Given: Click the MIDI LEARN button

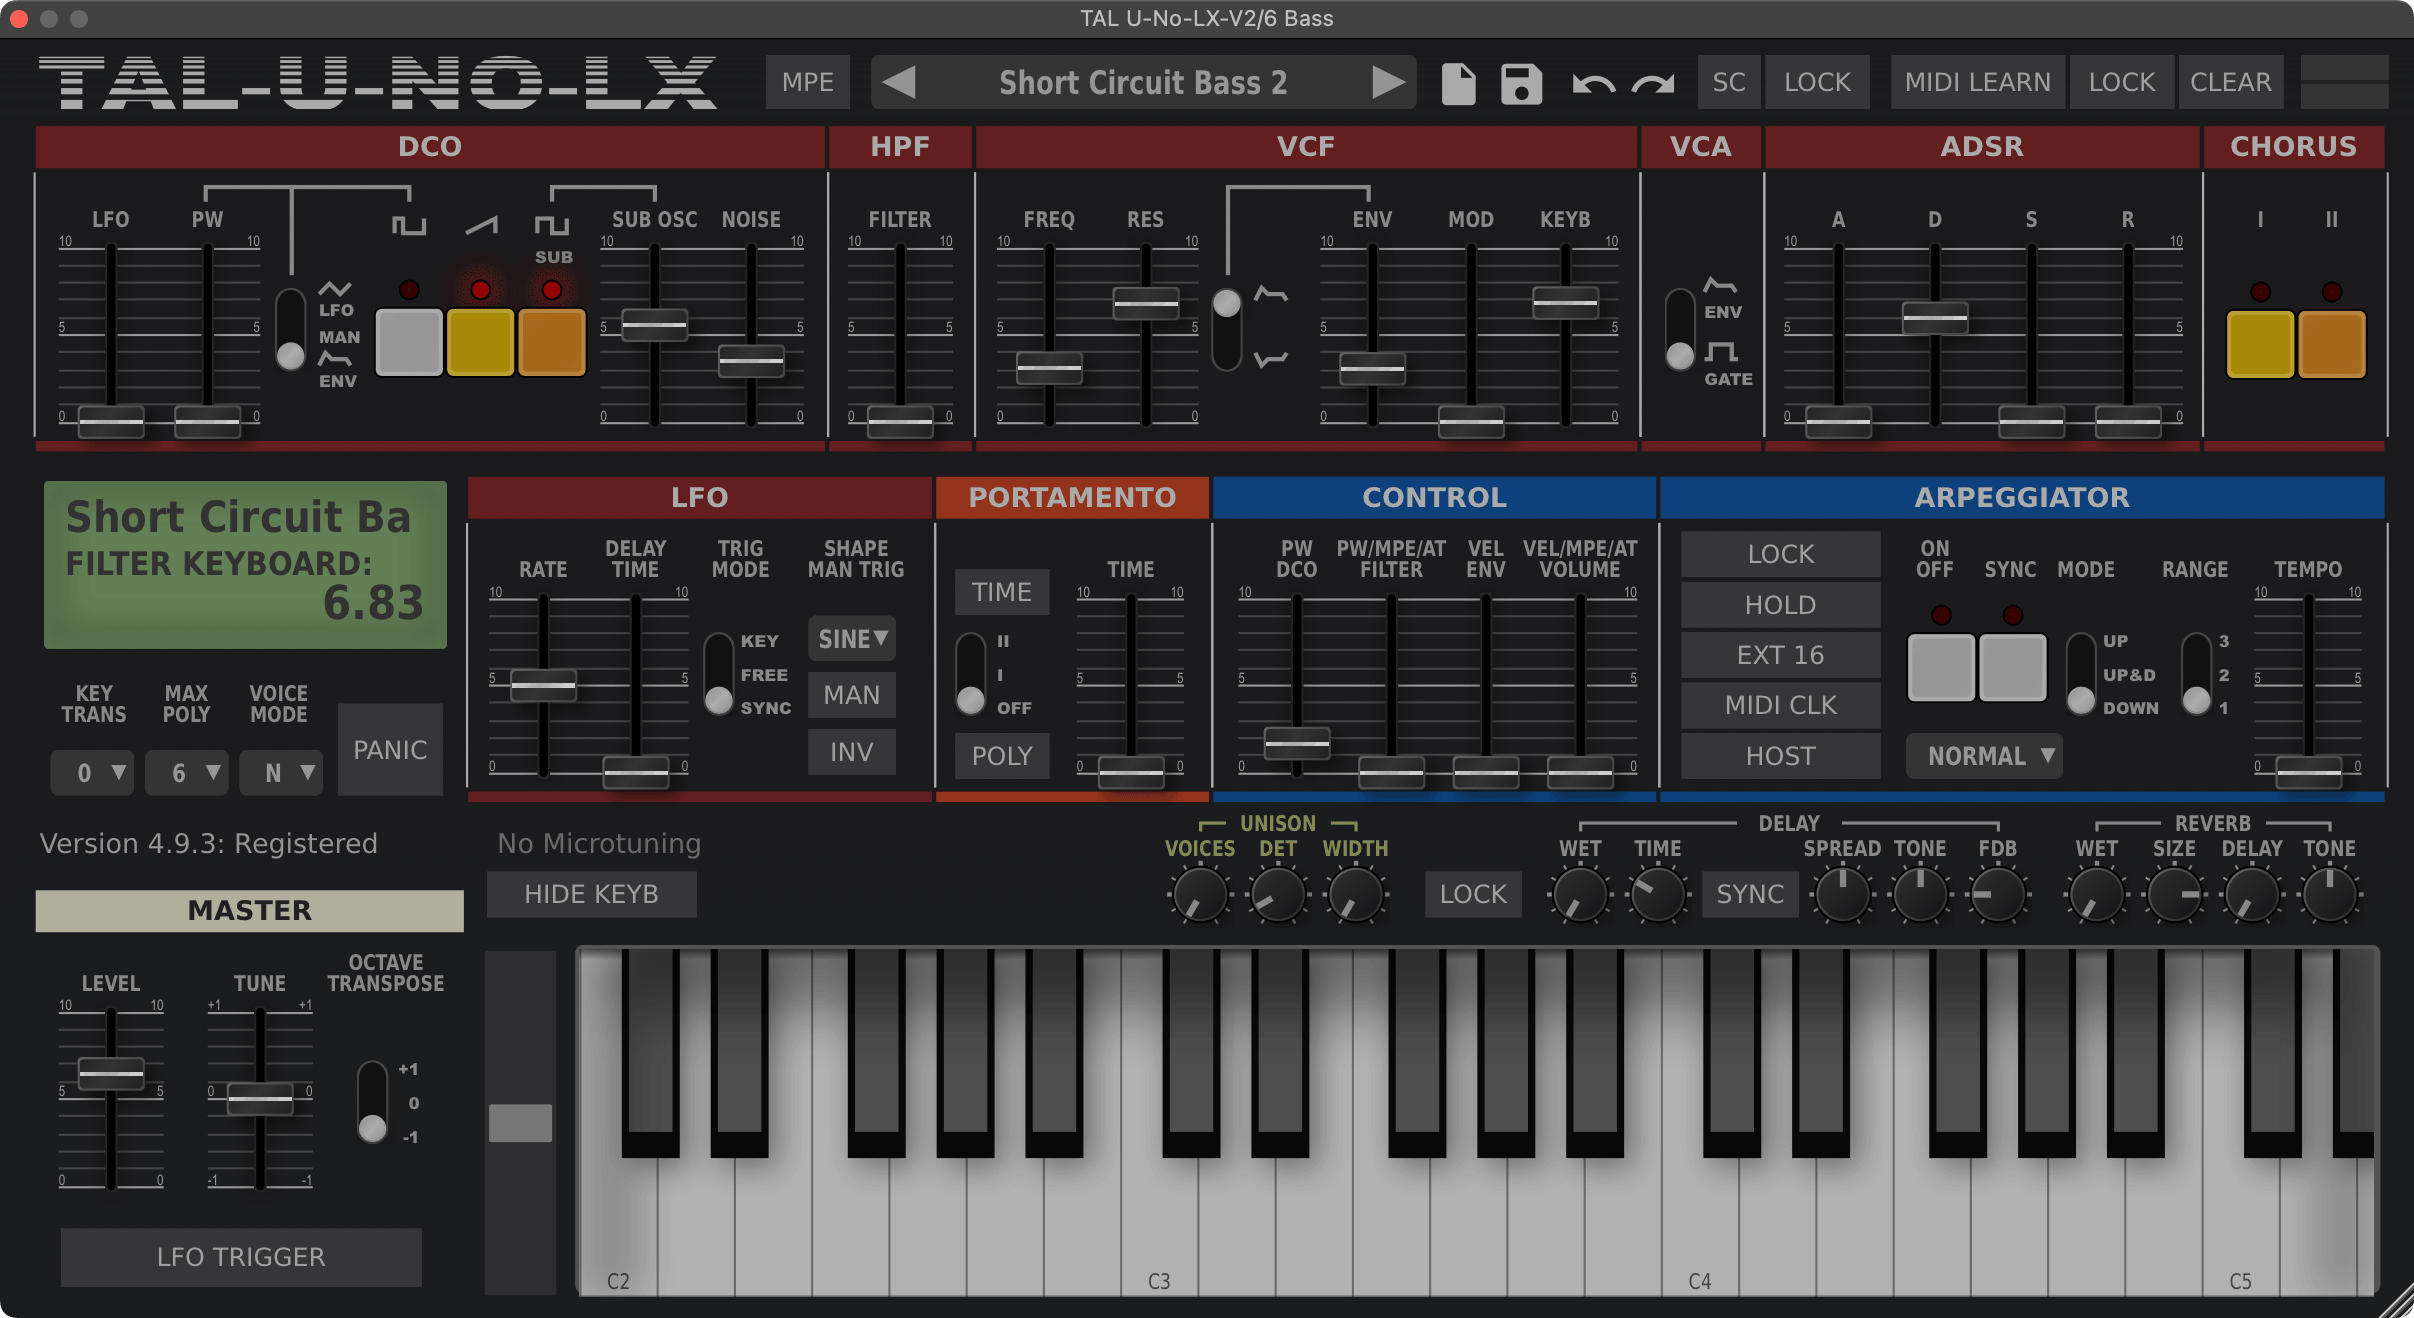Looking at the screenshot, I should click(1977, 82).
